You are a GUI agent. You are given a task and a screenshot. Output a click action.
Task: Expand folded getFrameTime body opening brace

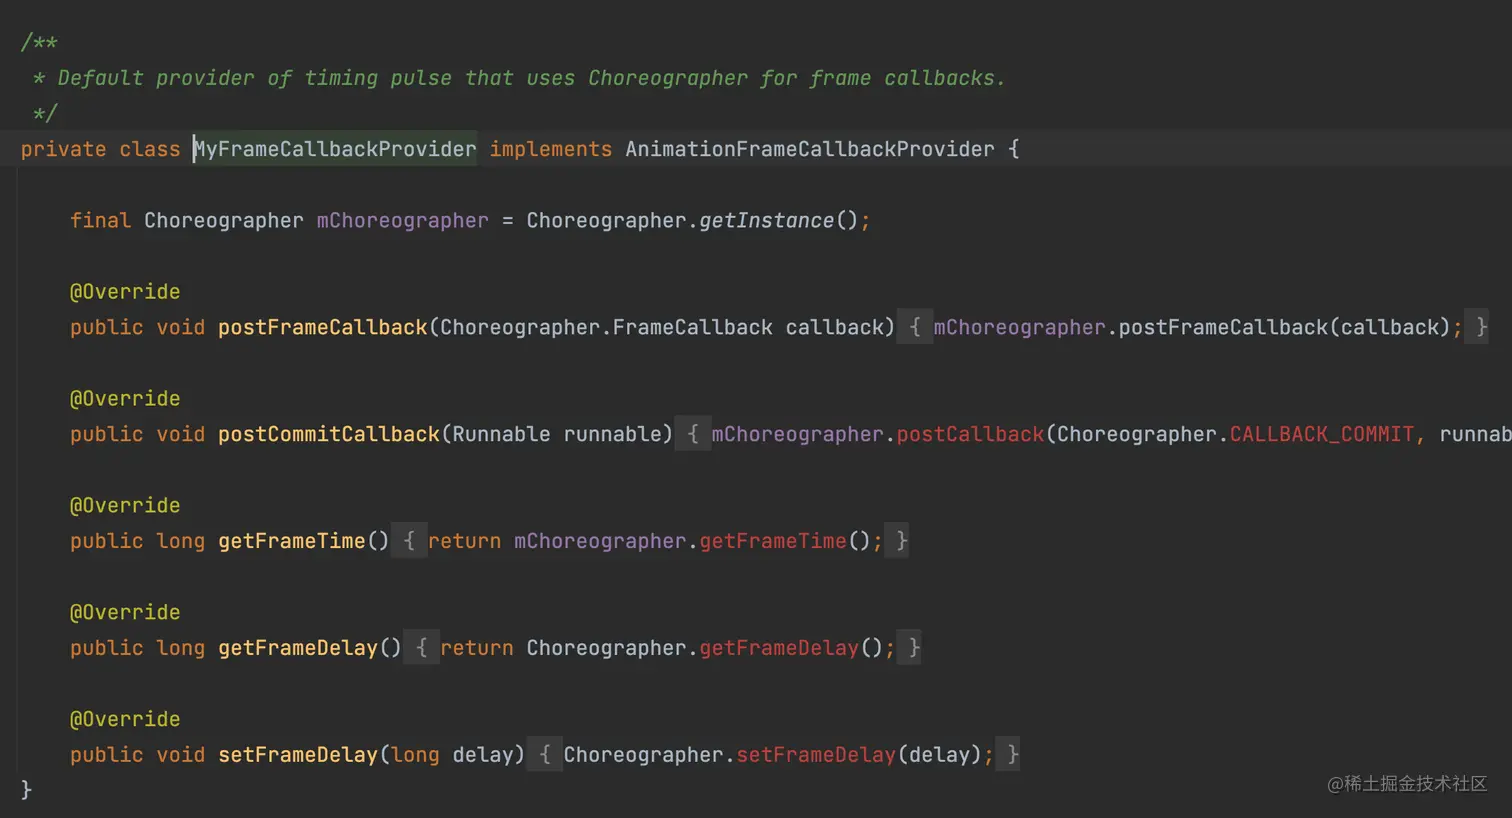tap(409, 541)
